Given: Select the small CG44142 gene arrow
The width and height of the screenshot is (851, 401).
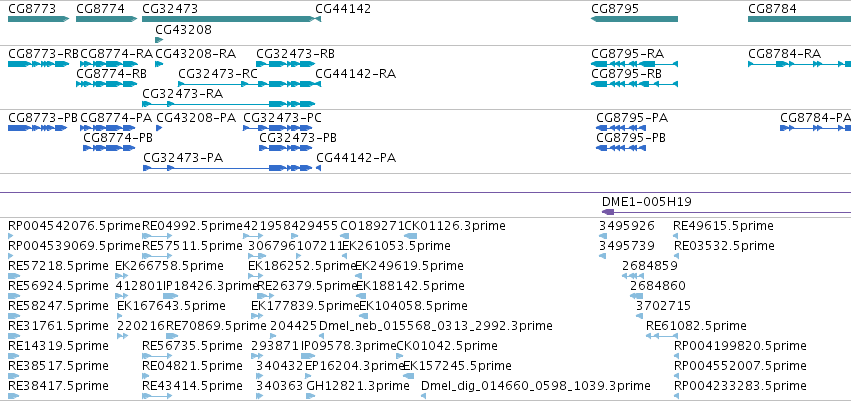Looking at the screenshot, I should 319,19.
